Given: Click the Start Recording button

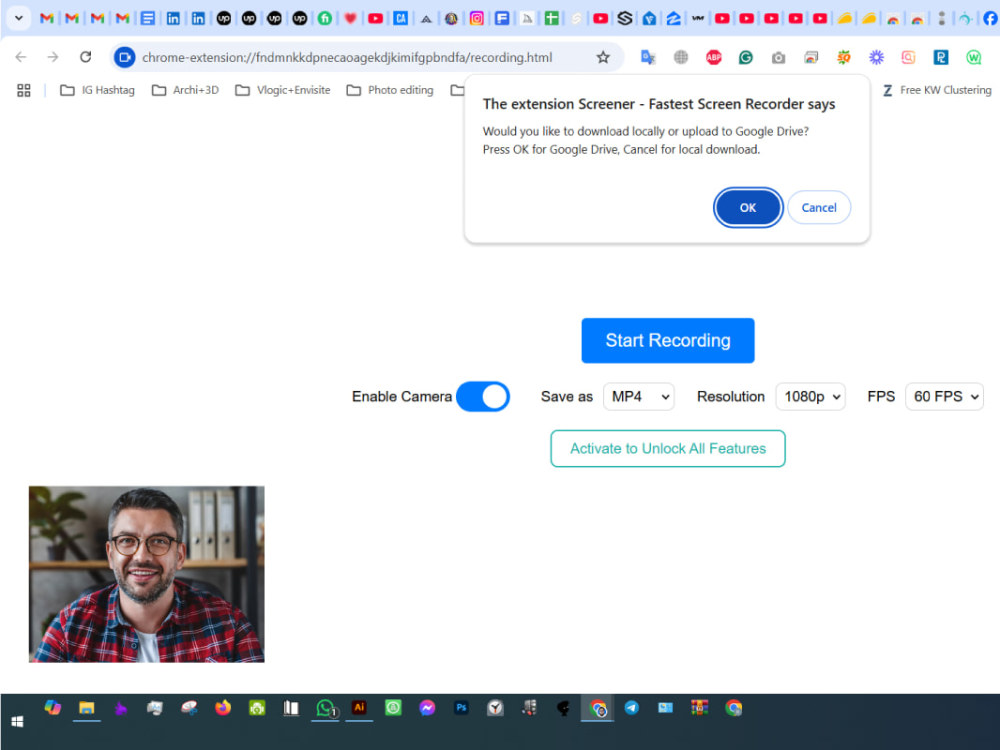Looking at the screenshot, I should tap(668, 341).
